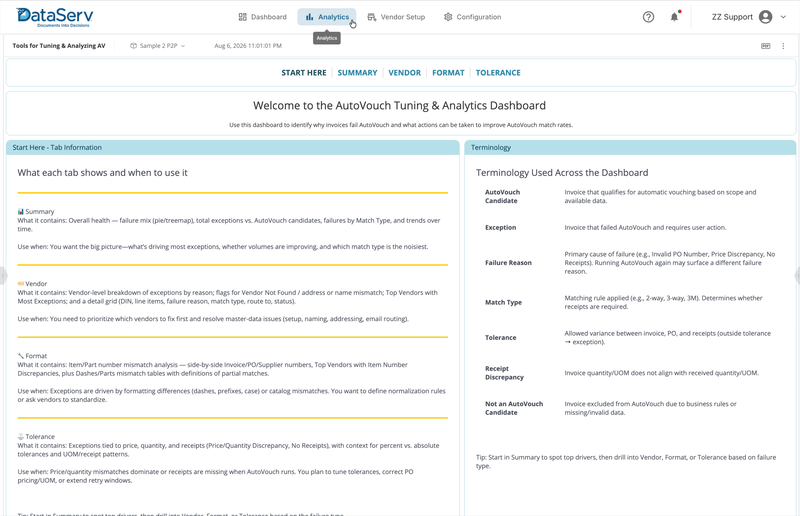The image size is (800, 516).
Task: Click the 'Match Type' term
Action: (504, 302)
